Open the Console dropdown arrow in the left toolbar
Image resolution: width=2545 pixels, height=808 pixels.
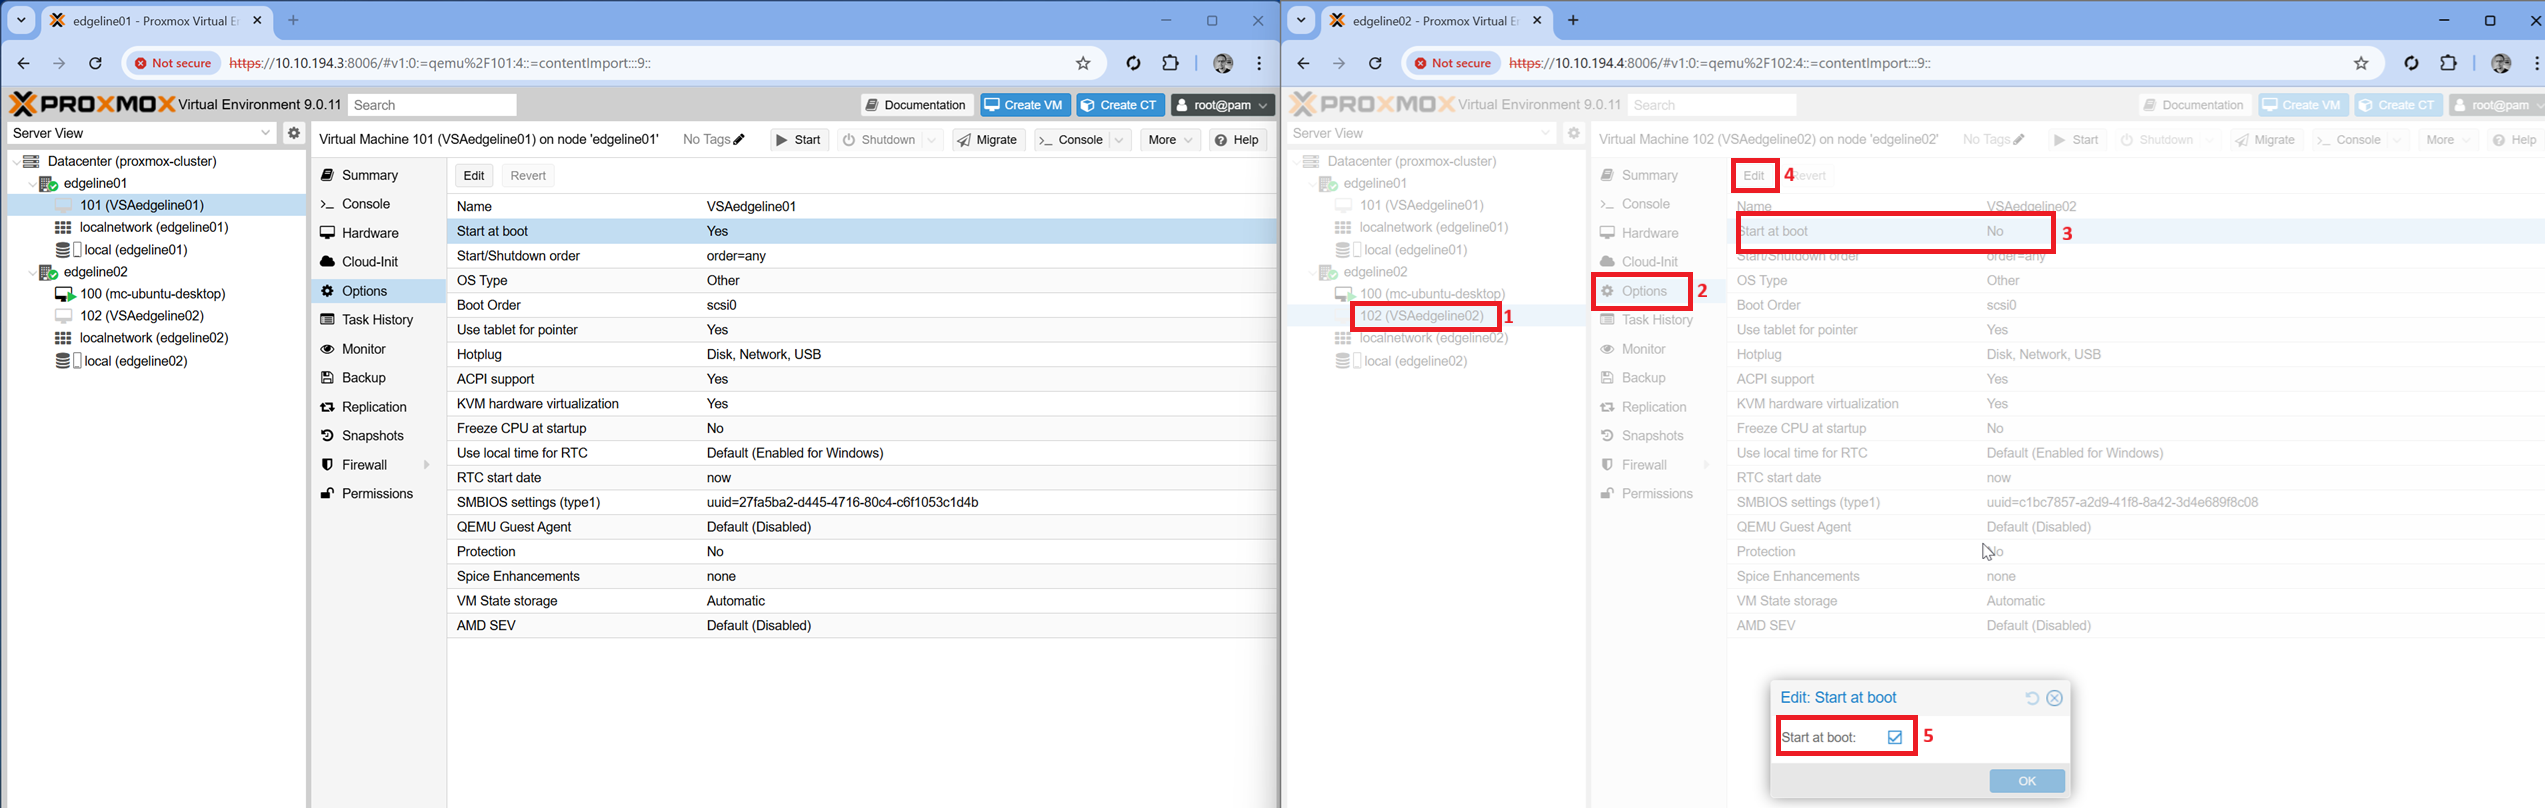(1120, 140)
